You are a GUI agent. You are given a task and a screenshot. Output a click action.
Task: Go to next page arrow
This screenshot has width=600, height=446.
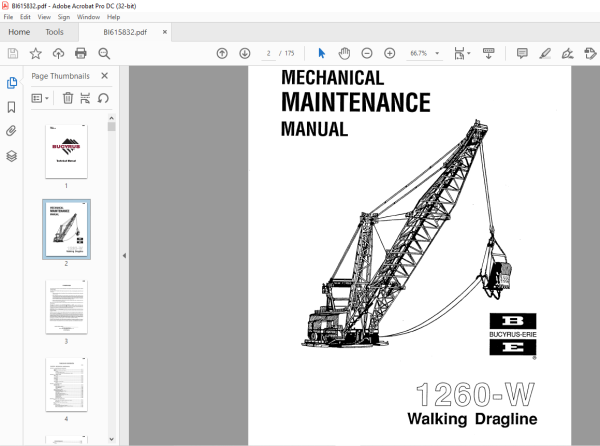(245, 53)
